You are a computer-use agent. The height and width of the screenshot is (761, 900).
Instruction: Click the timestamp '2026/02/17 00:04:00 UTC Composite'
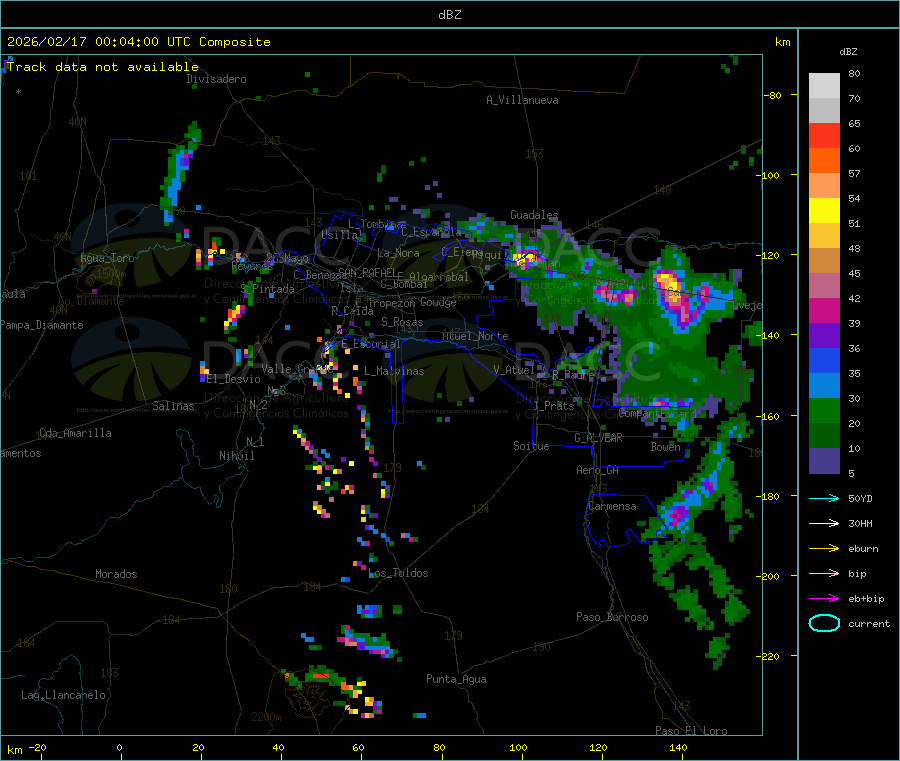point(138,42)
